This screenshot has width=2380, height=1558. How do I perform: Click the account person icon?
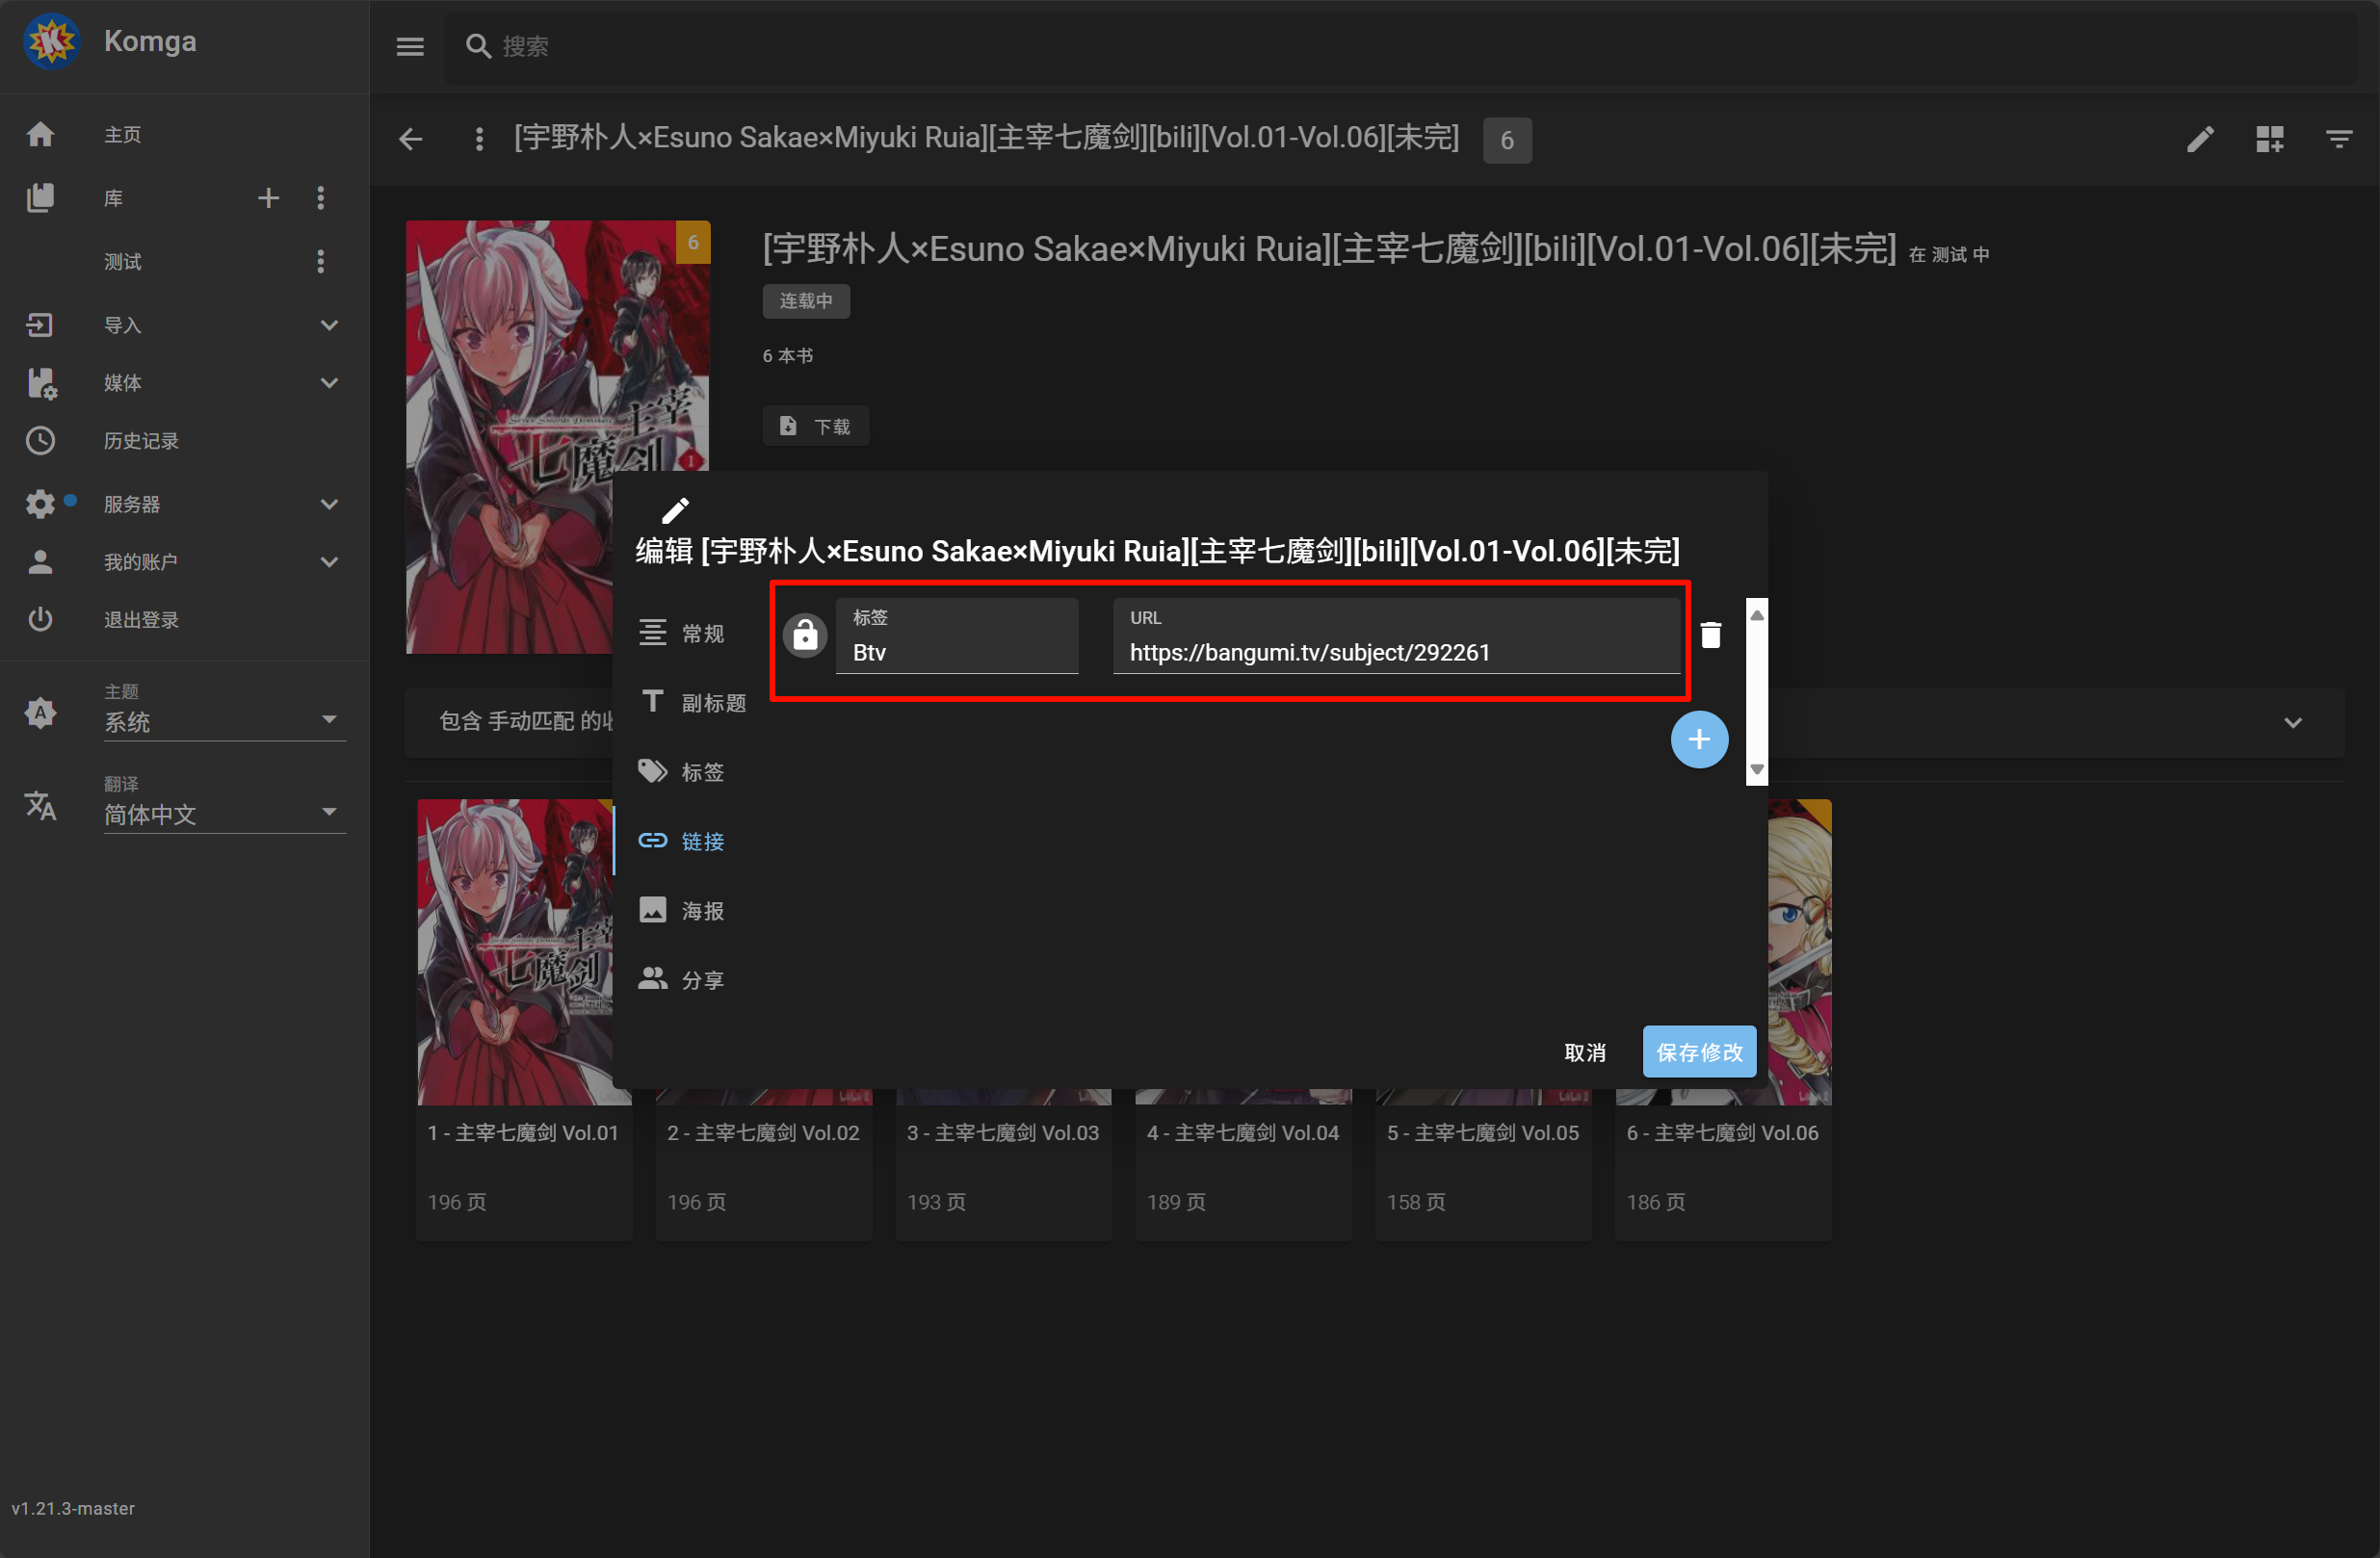40,562
